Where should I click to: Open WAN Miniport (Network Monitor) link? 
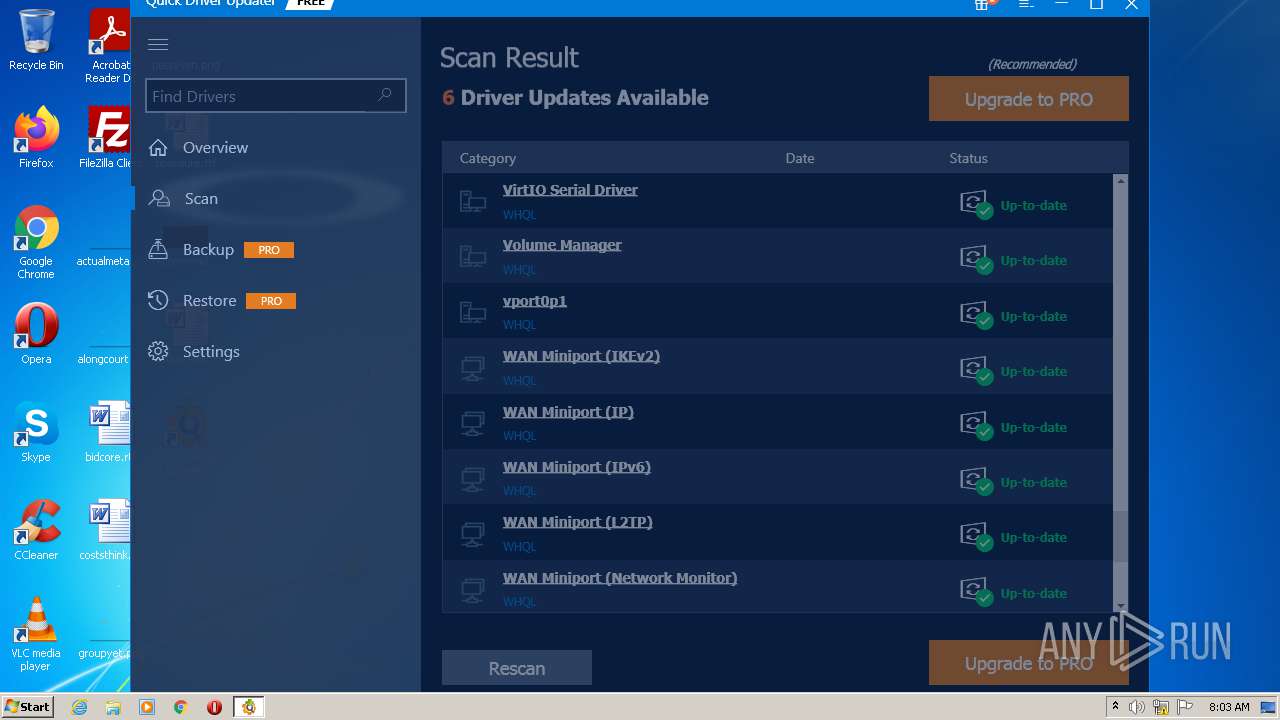pyautogui.click(x=620, y=578)
